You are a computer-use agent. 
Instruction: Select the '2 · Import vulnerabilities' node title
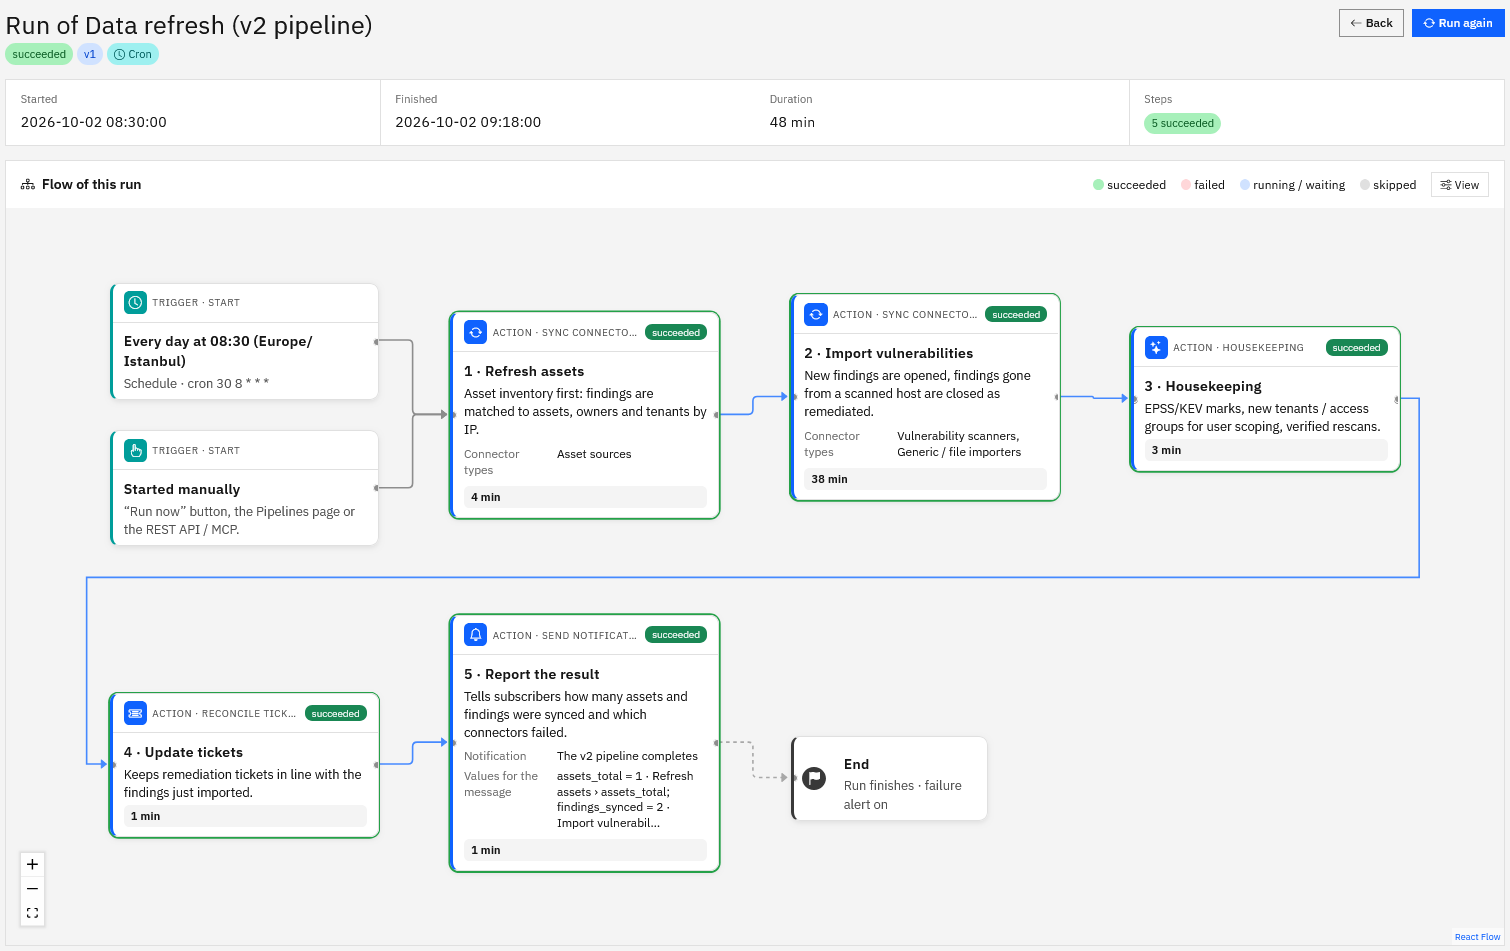pos(888,353)
